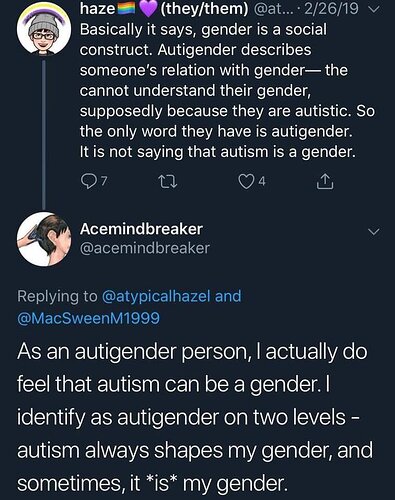Click haze's display name
Viewport: 395px width, 500px height.
pos(97,9)
